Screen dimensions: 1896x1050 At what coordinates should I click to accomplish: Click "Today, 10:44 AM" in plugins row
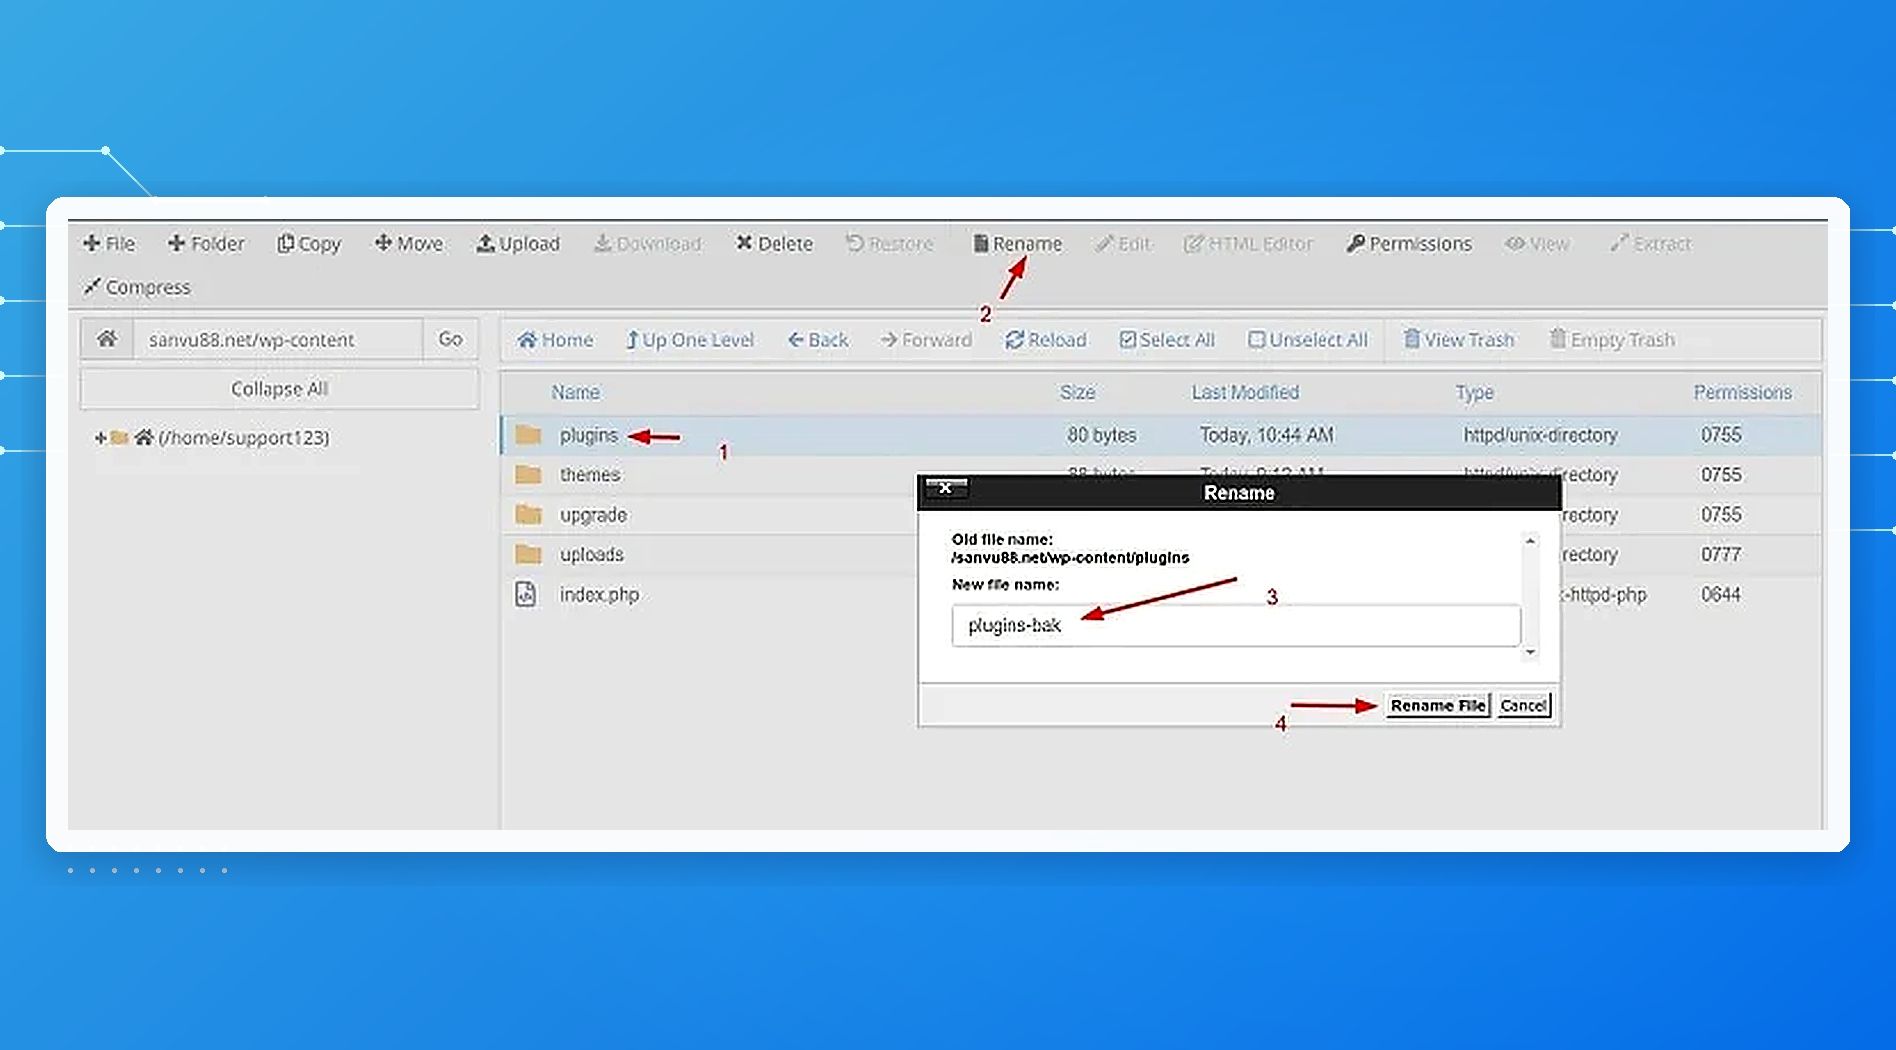[x=1267, y=435]
